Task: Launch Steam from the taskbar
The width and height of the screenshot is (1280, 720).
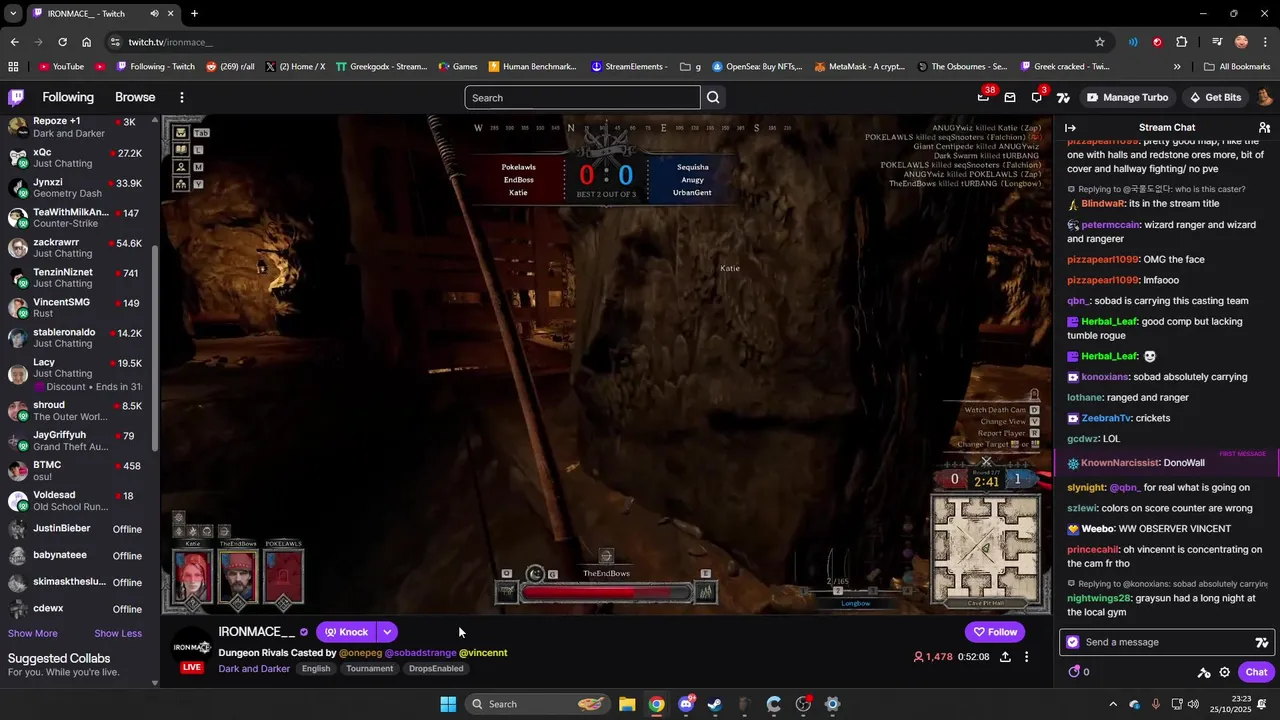Action: click(715, 704)
